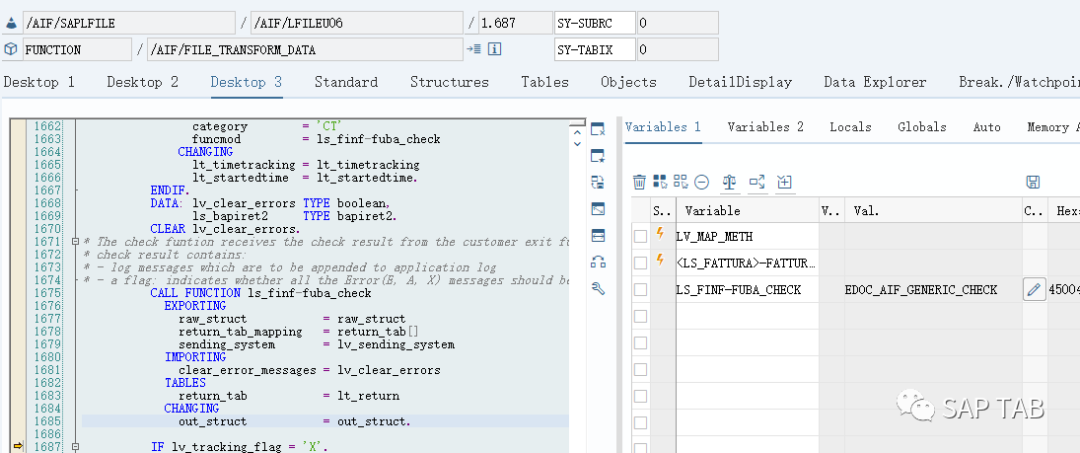
Task: Click the code editor scroll-down chevron
Action: point(577,144)
